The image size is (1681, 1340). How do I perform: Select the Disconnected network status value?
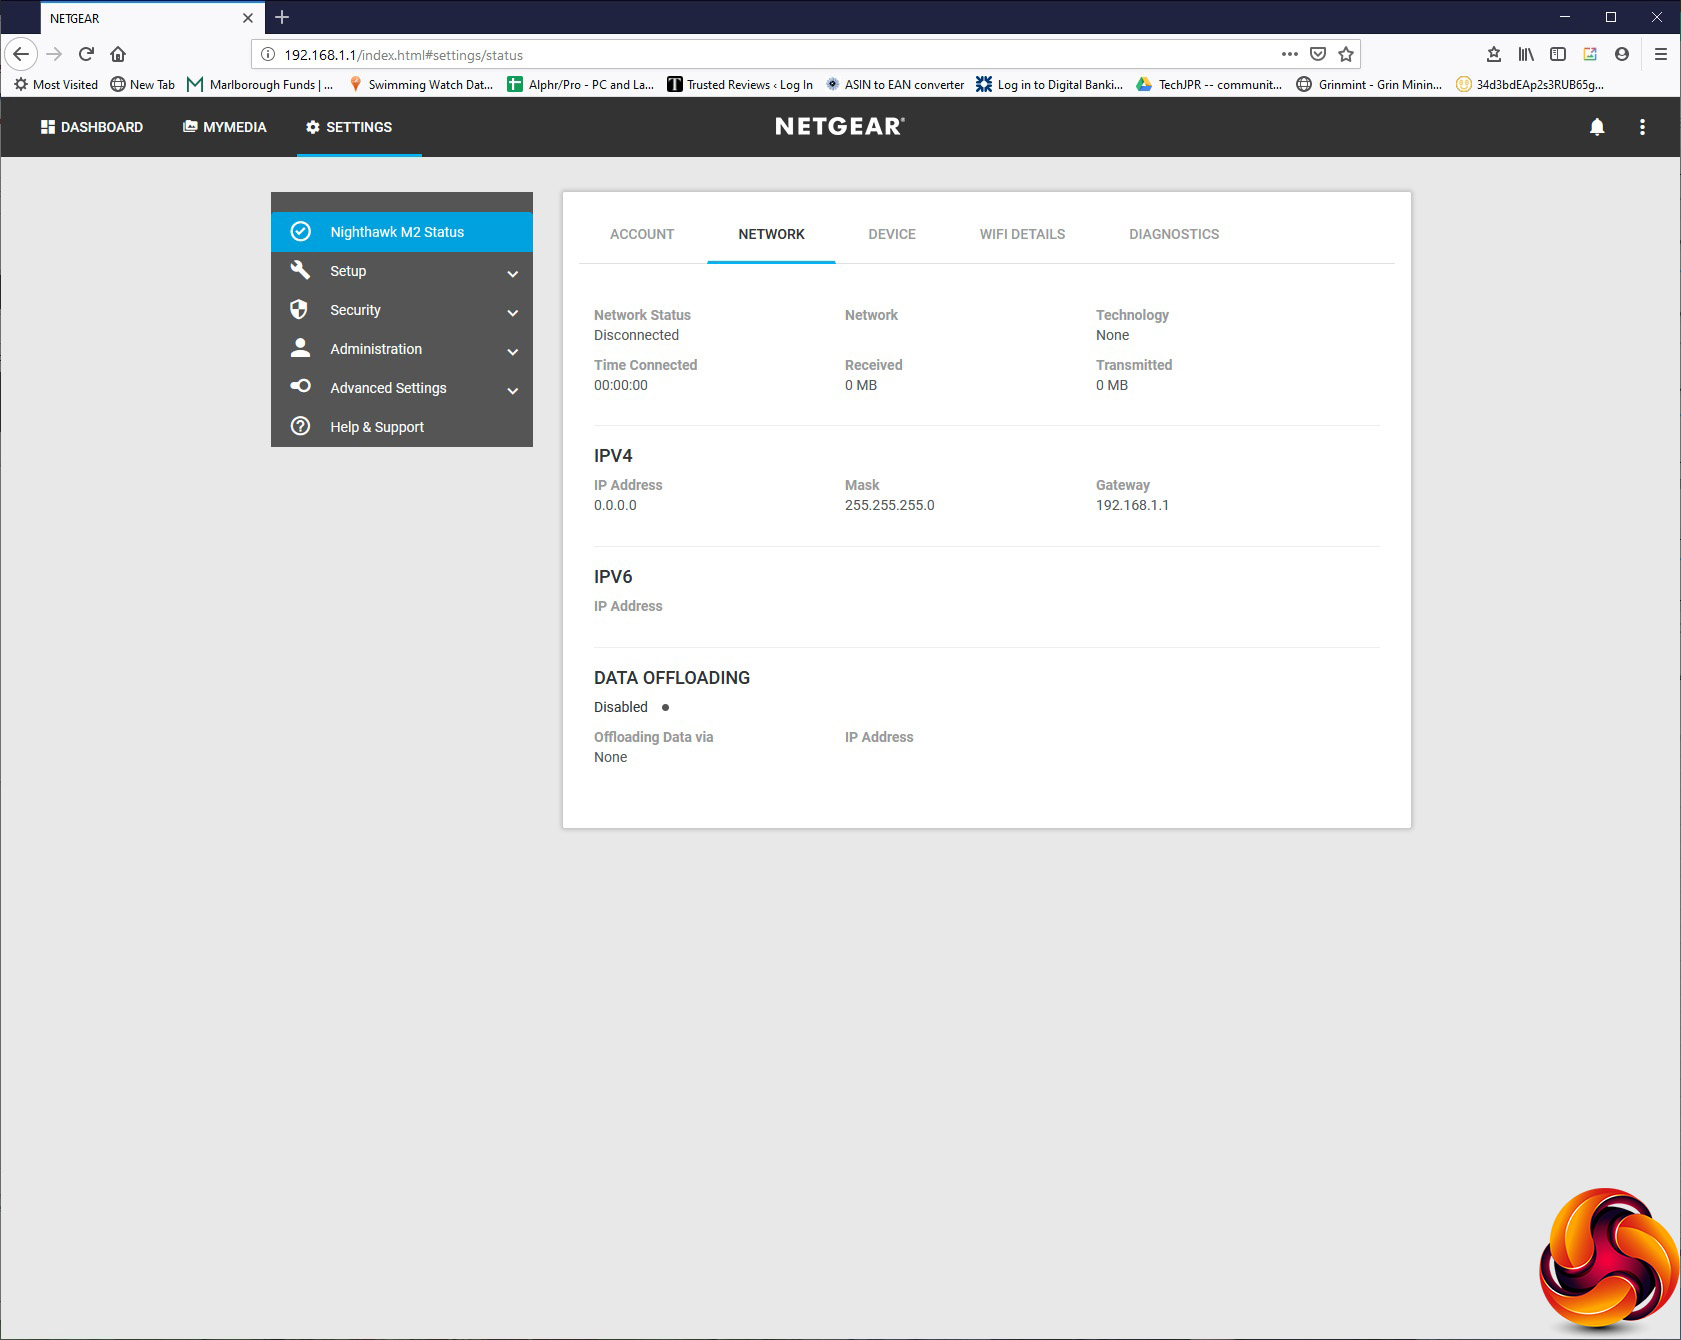636,335
